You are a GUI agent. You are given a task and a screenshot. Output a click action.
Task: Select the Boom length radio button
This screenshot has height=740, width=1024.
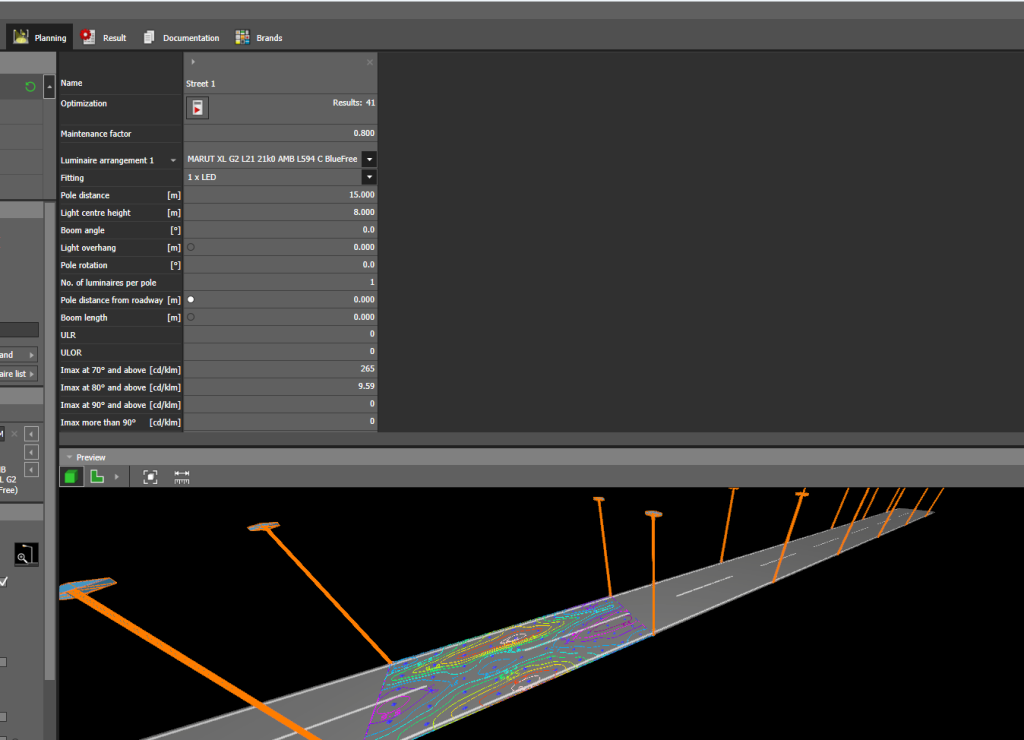191,317
